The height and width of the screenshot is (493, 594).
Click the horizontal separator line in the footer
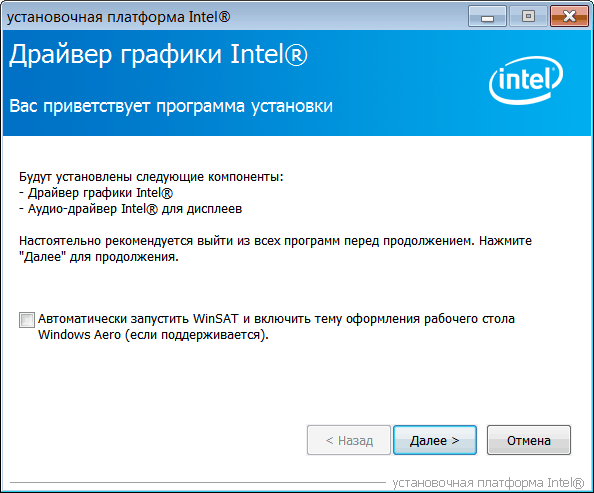pos(198,483)
